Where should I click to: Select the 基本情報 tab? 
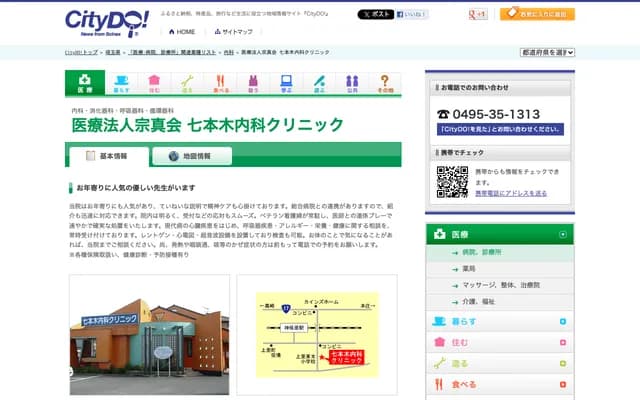[x=108, y=156]
